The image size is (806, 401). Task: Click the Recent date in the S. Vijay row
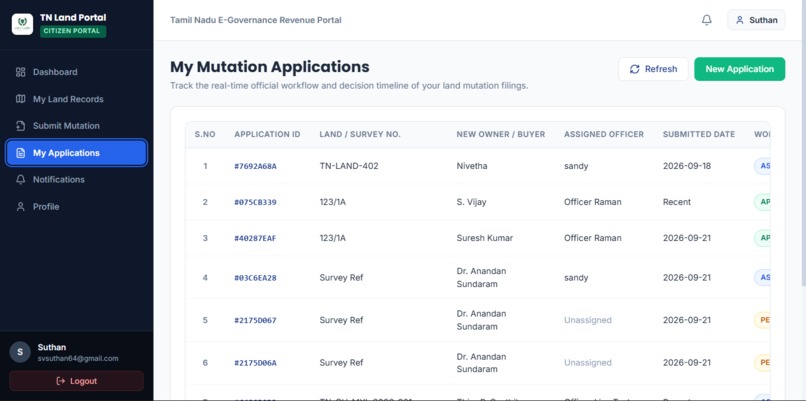[677, 202]
